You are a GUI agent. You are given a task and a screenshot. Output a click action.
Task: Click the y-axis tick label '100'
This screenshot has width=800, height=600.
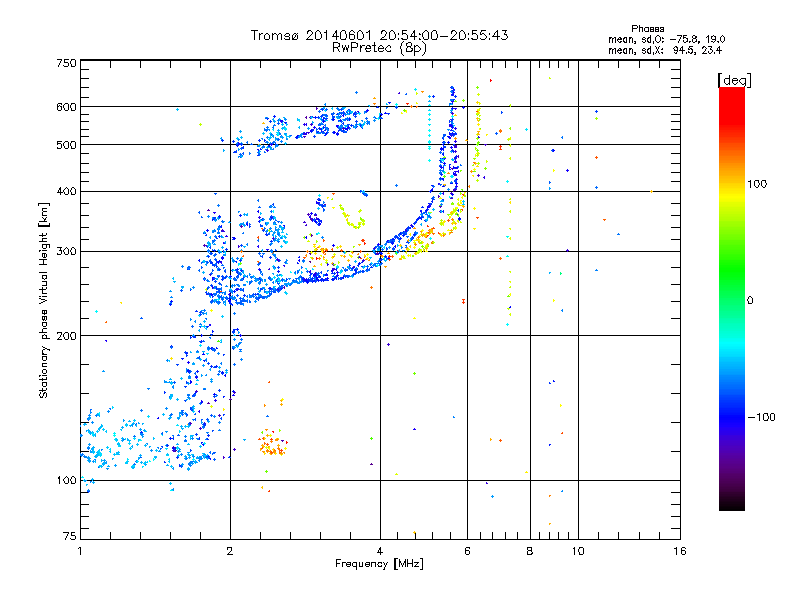click(x=66, y=480)
